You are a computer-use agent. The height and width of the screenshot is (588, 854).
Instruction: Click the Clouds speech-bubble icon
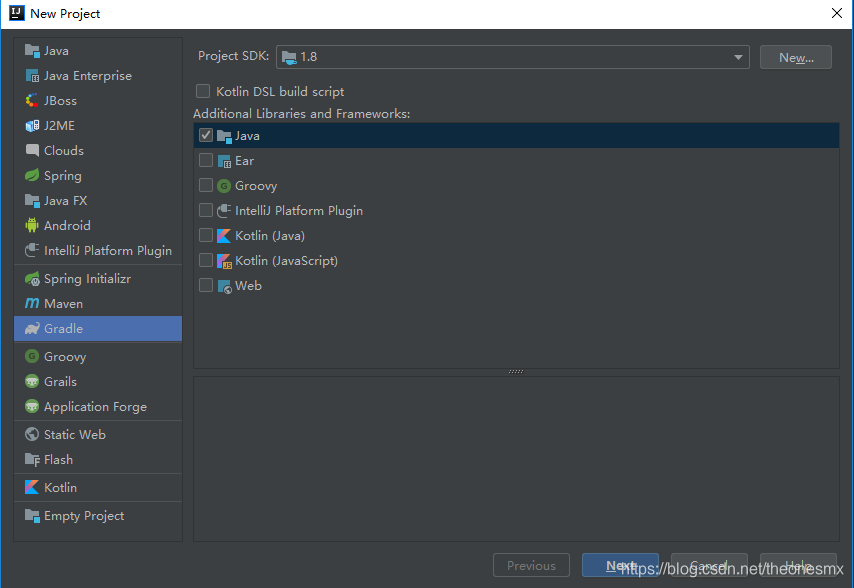(x=32, y=150)
